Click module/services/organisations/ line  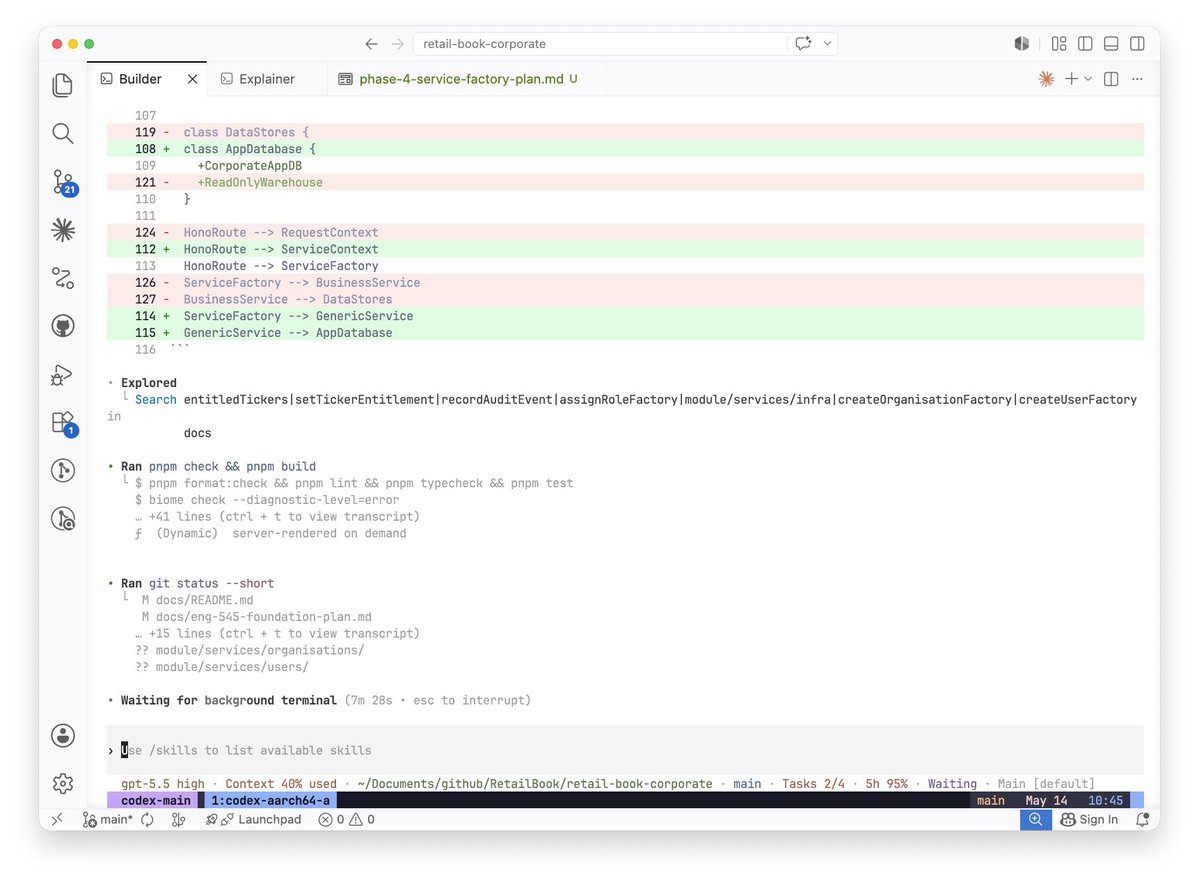[260, 650]
